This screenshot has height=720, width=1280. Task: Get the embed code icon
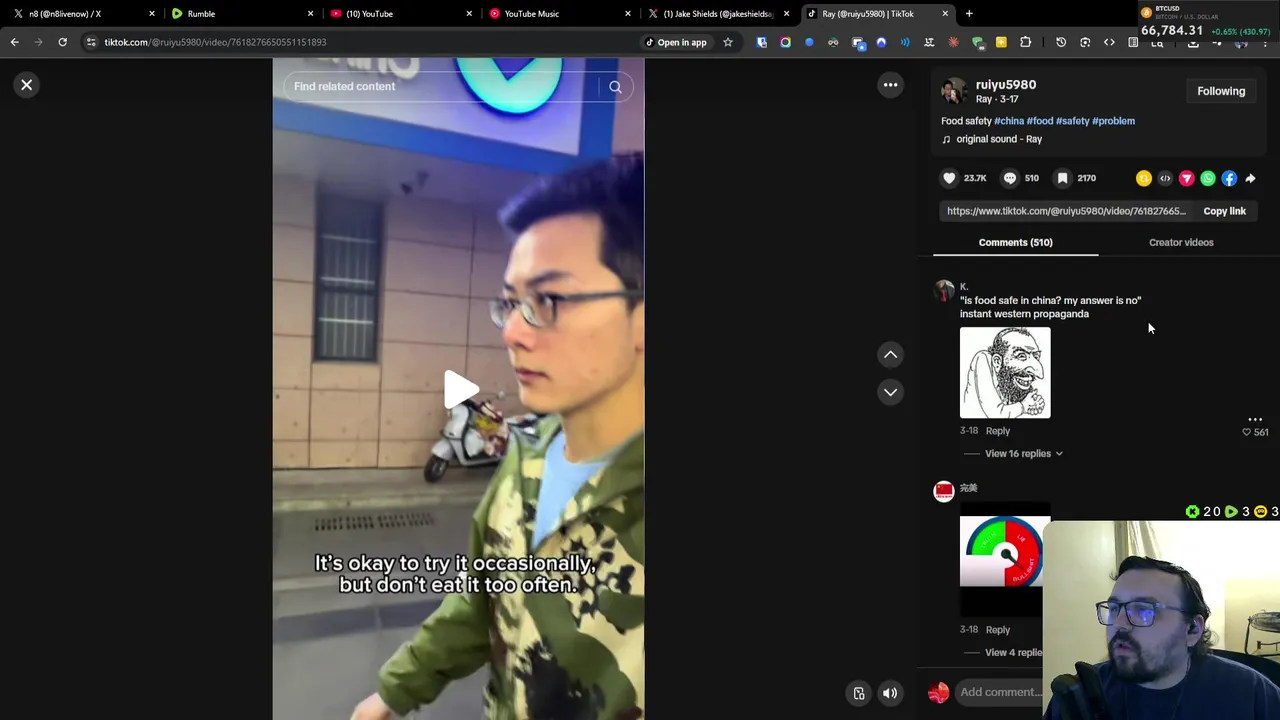[1165, 178]
